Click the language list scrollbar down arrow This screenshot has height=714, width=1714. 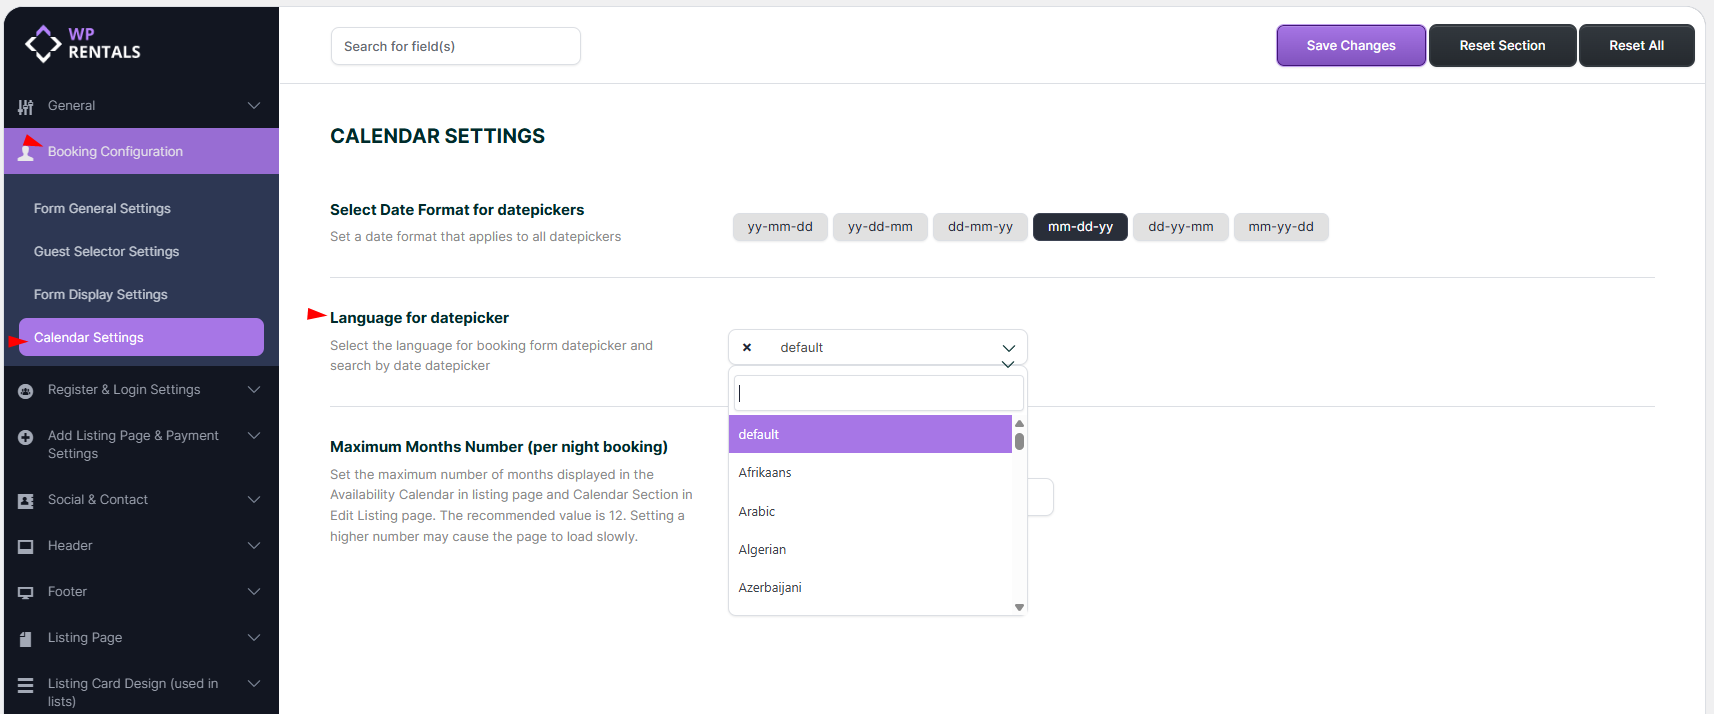tap(1019, 607)
